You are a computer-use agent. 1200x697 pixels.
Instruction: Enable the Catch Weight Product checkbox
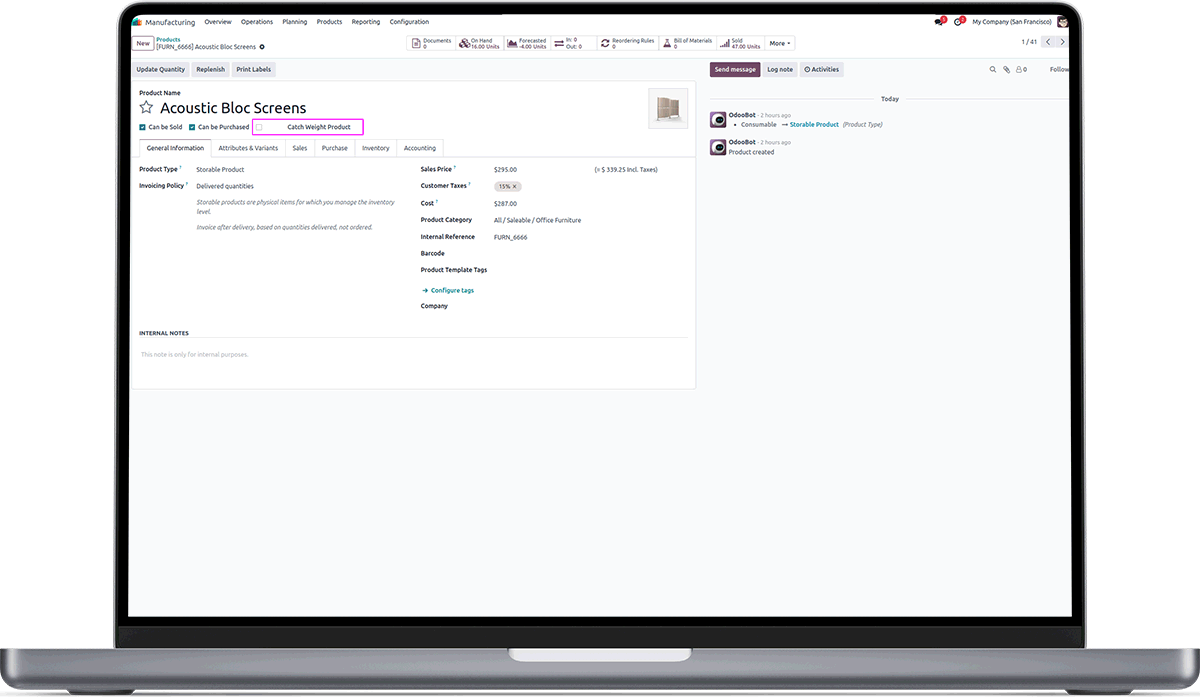tap(259, 127)
